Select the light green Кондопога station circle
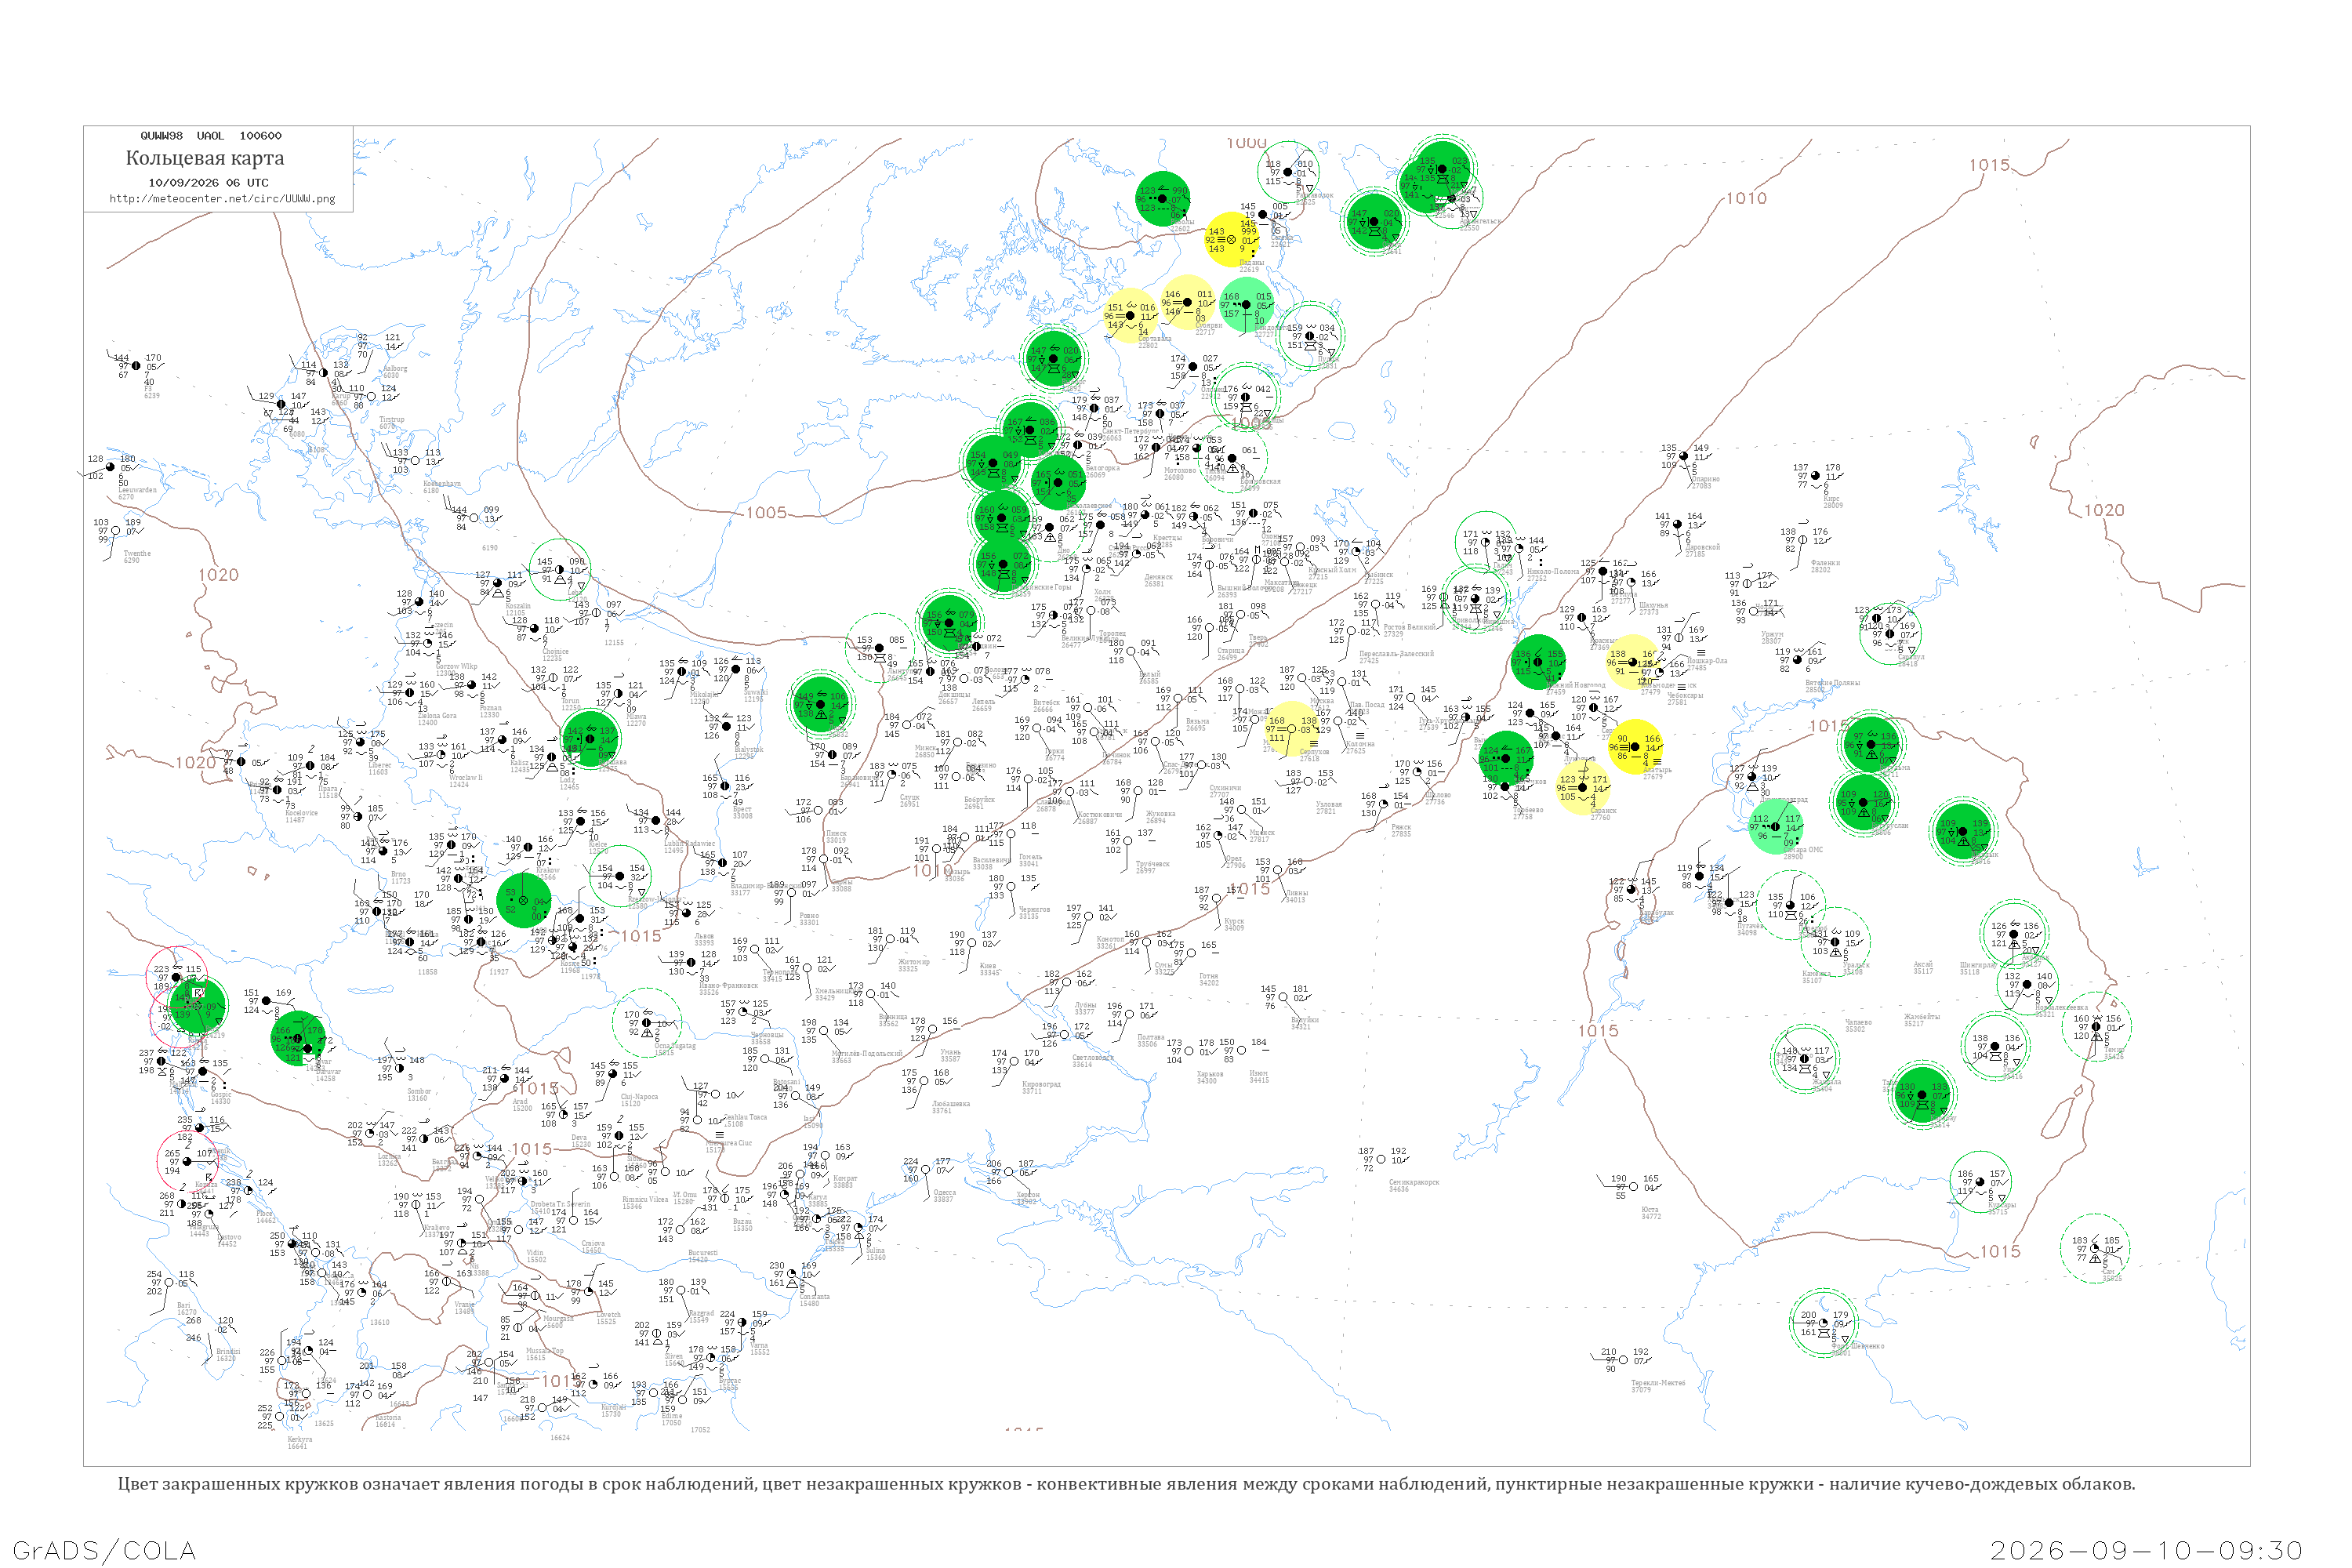The image size is (2352, 1568). (1246, 305)
